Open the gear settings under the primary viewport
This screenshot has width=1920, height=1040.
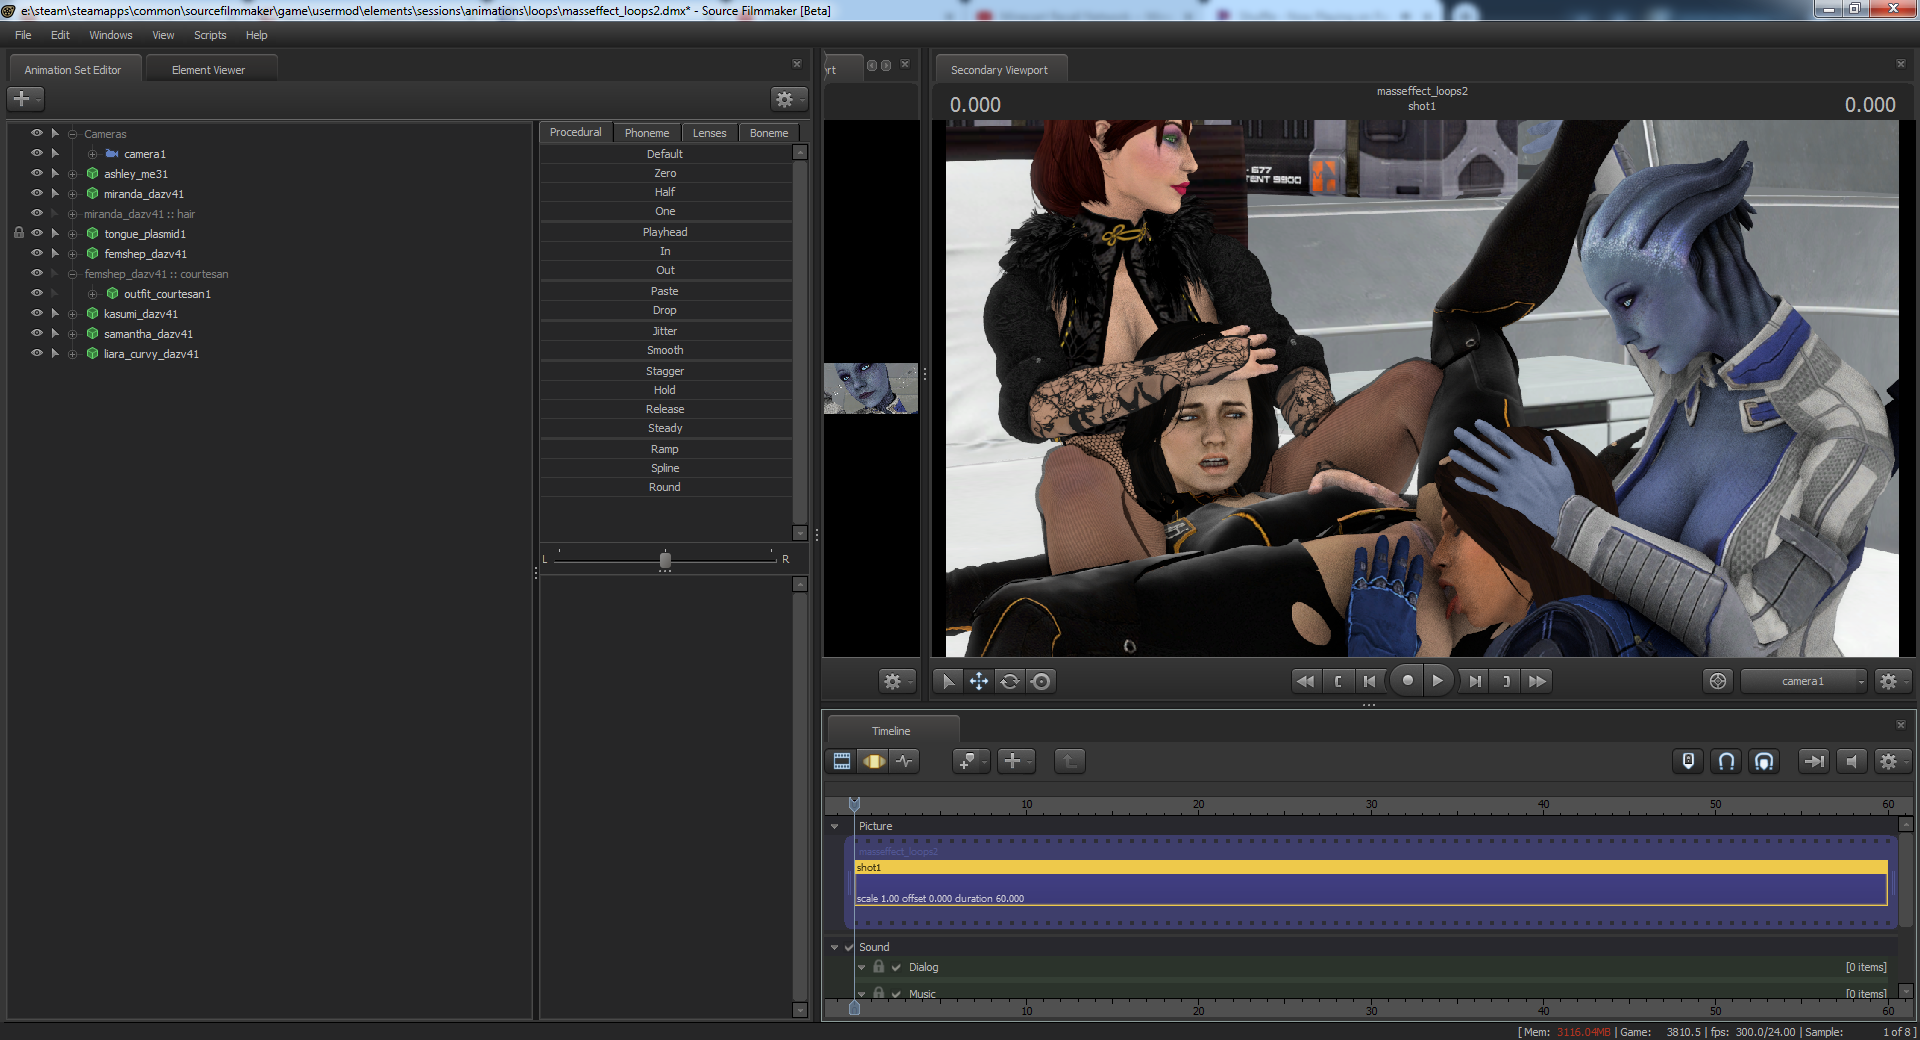[895, 681]
